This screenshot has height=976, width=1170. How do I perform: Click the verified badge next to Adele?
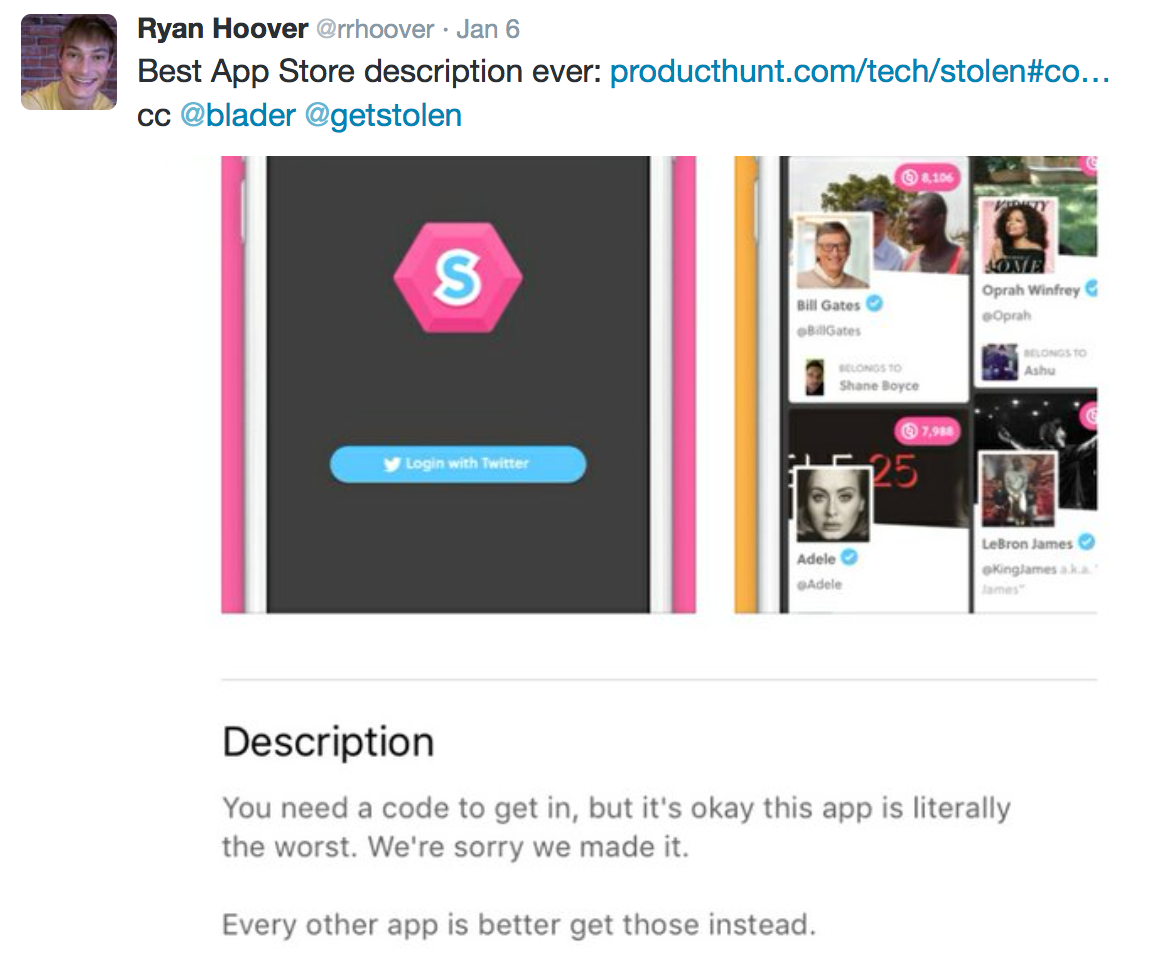pos(849,557)
